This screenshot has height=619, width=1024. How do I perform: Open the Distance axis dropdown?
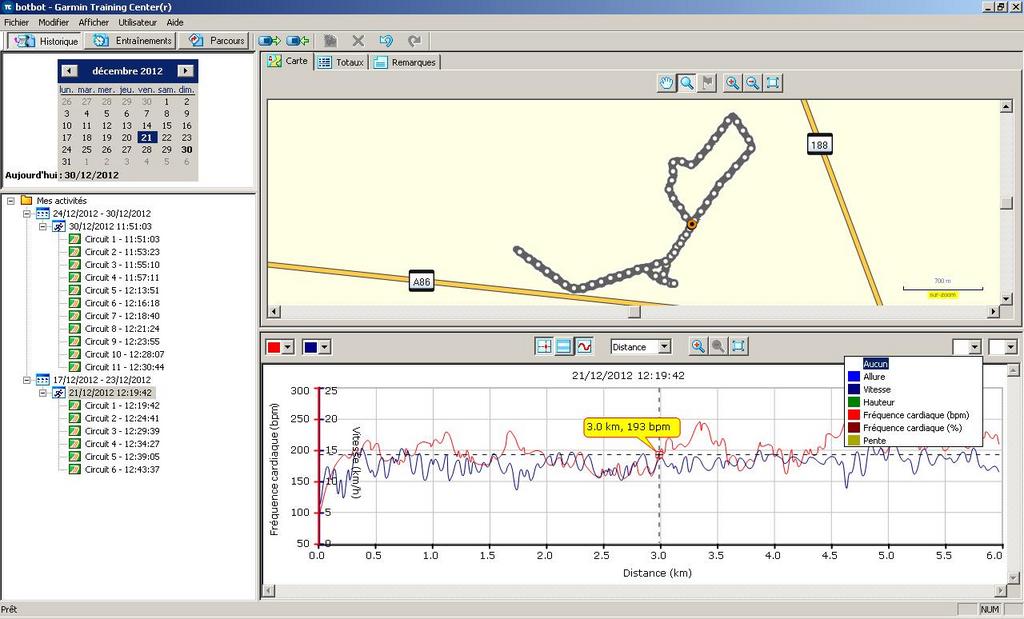pyautogui.click(x=664, y=347)
